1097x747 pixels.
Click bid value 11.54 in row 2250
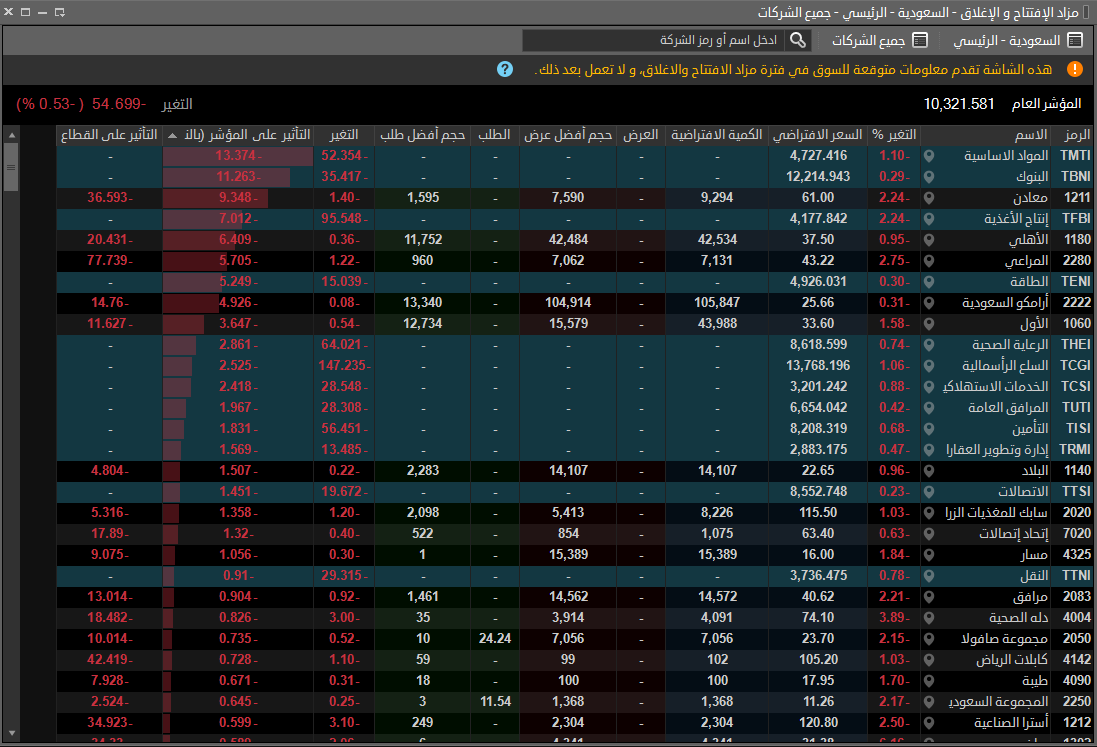495,702
